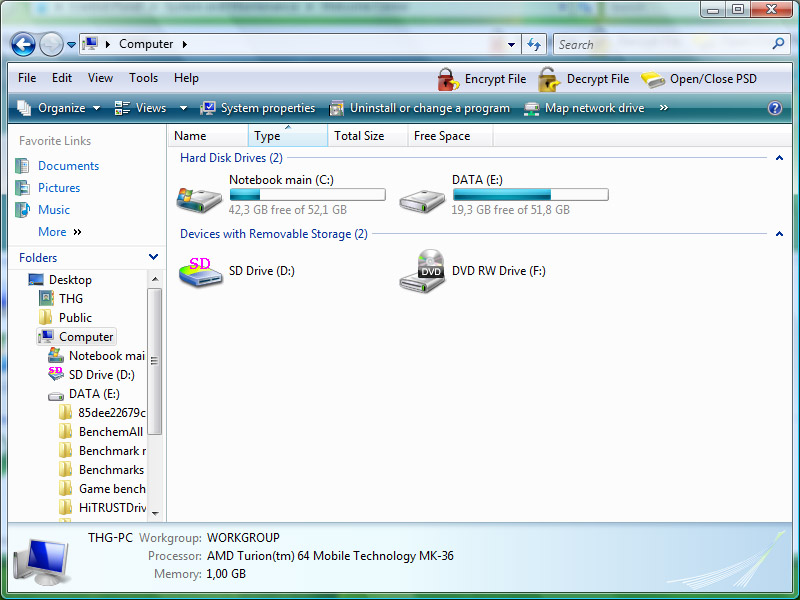Select the DVD RW Drive (F:) icon

click(422, 271)
